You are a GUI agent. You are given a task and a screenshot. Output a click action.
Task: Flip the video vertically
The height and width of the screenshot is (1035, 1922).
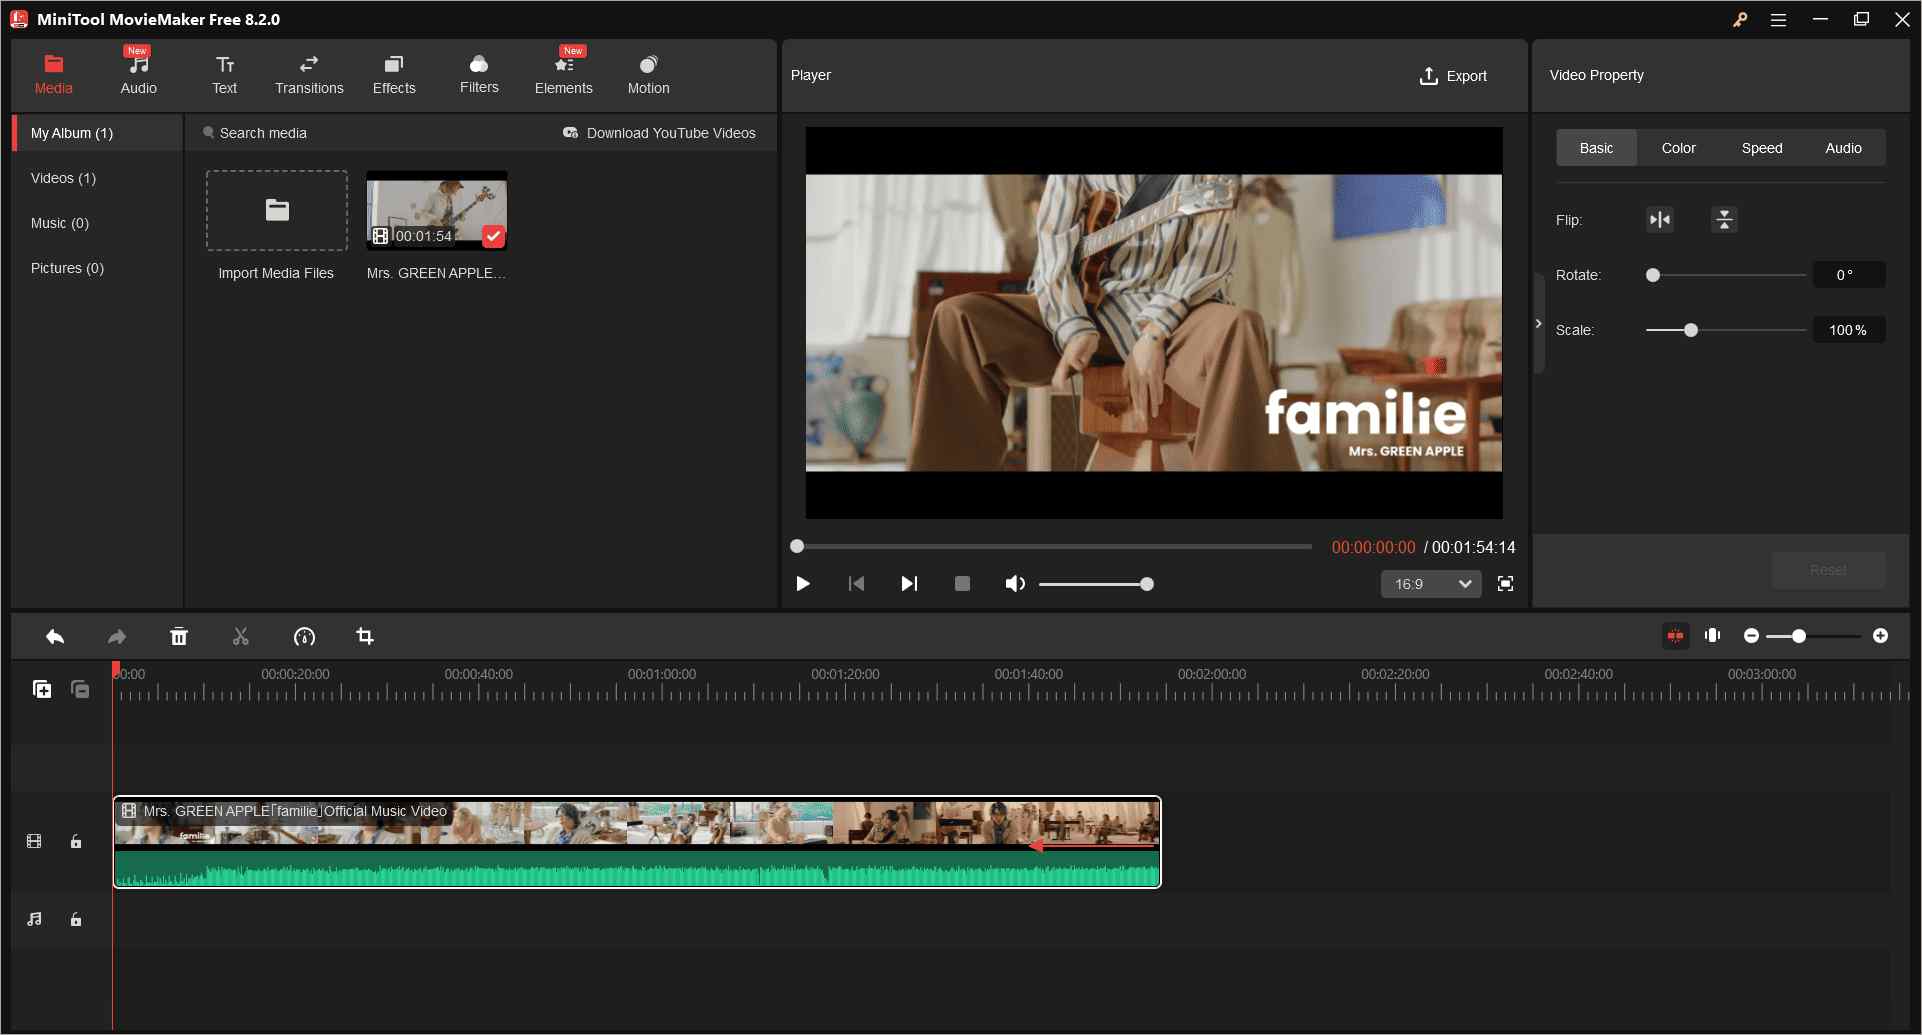tap(1724, 220)
